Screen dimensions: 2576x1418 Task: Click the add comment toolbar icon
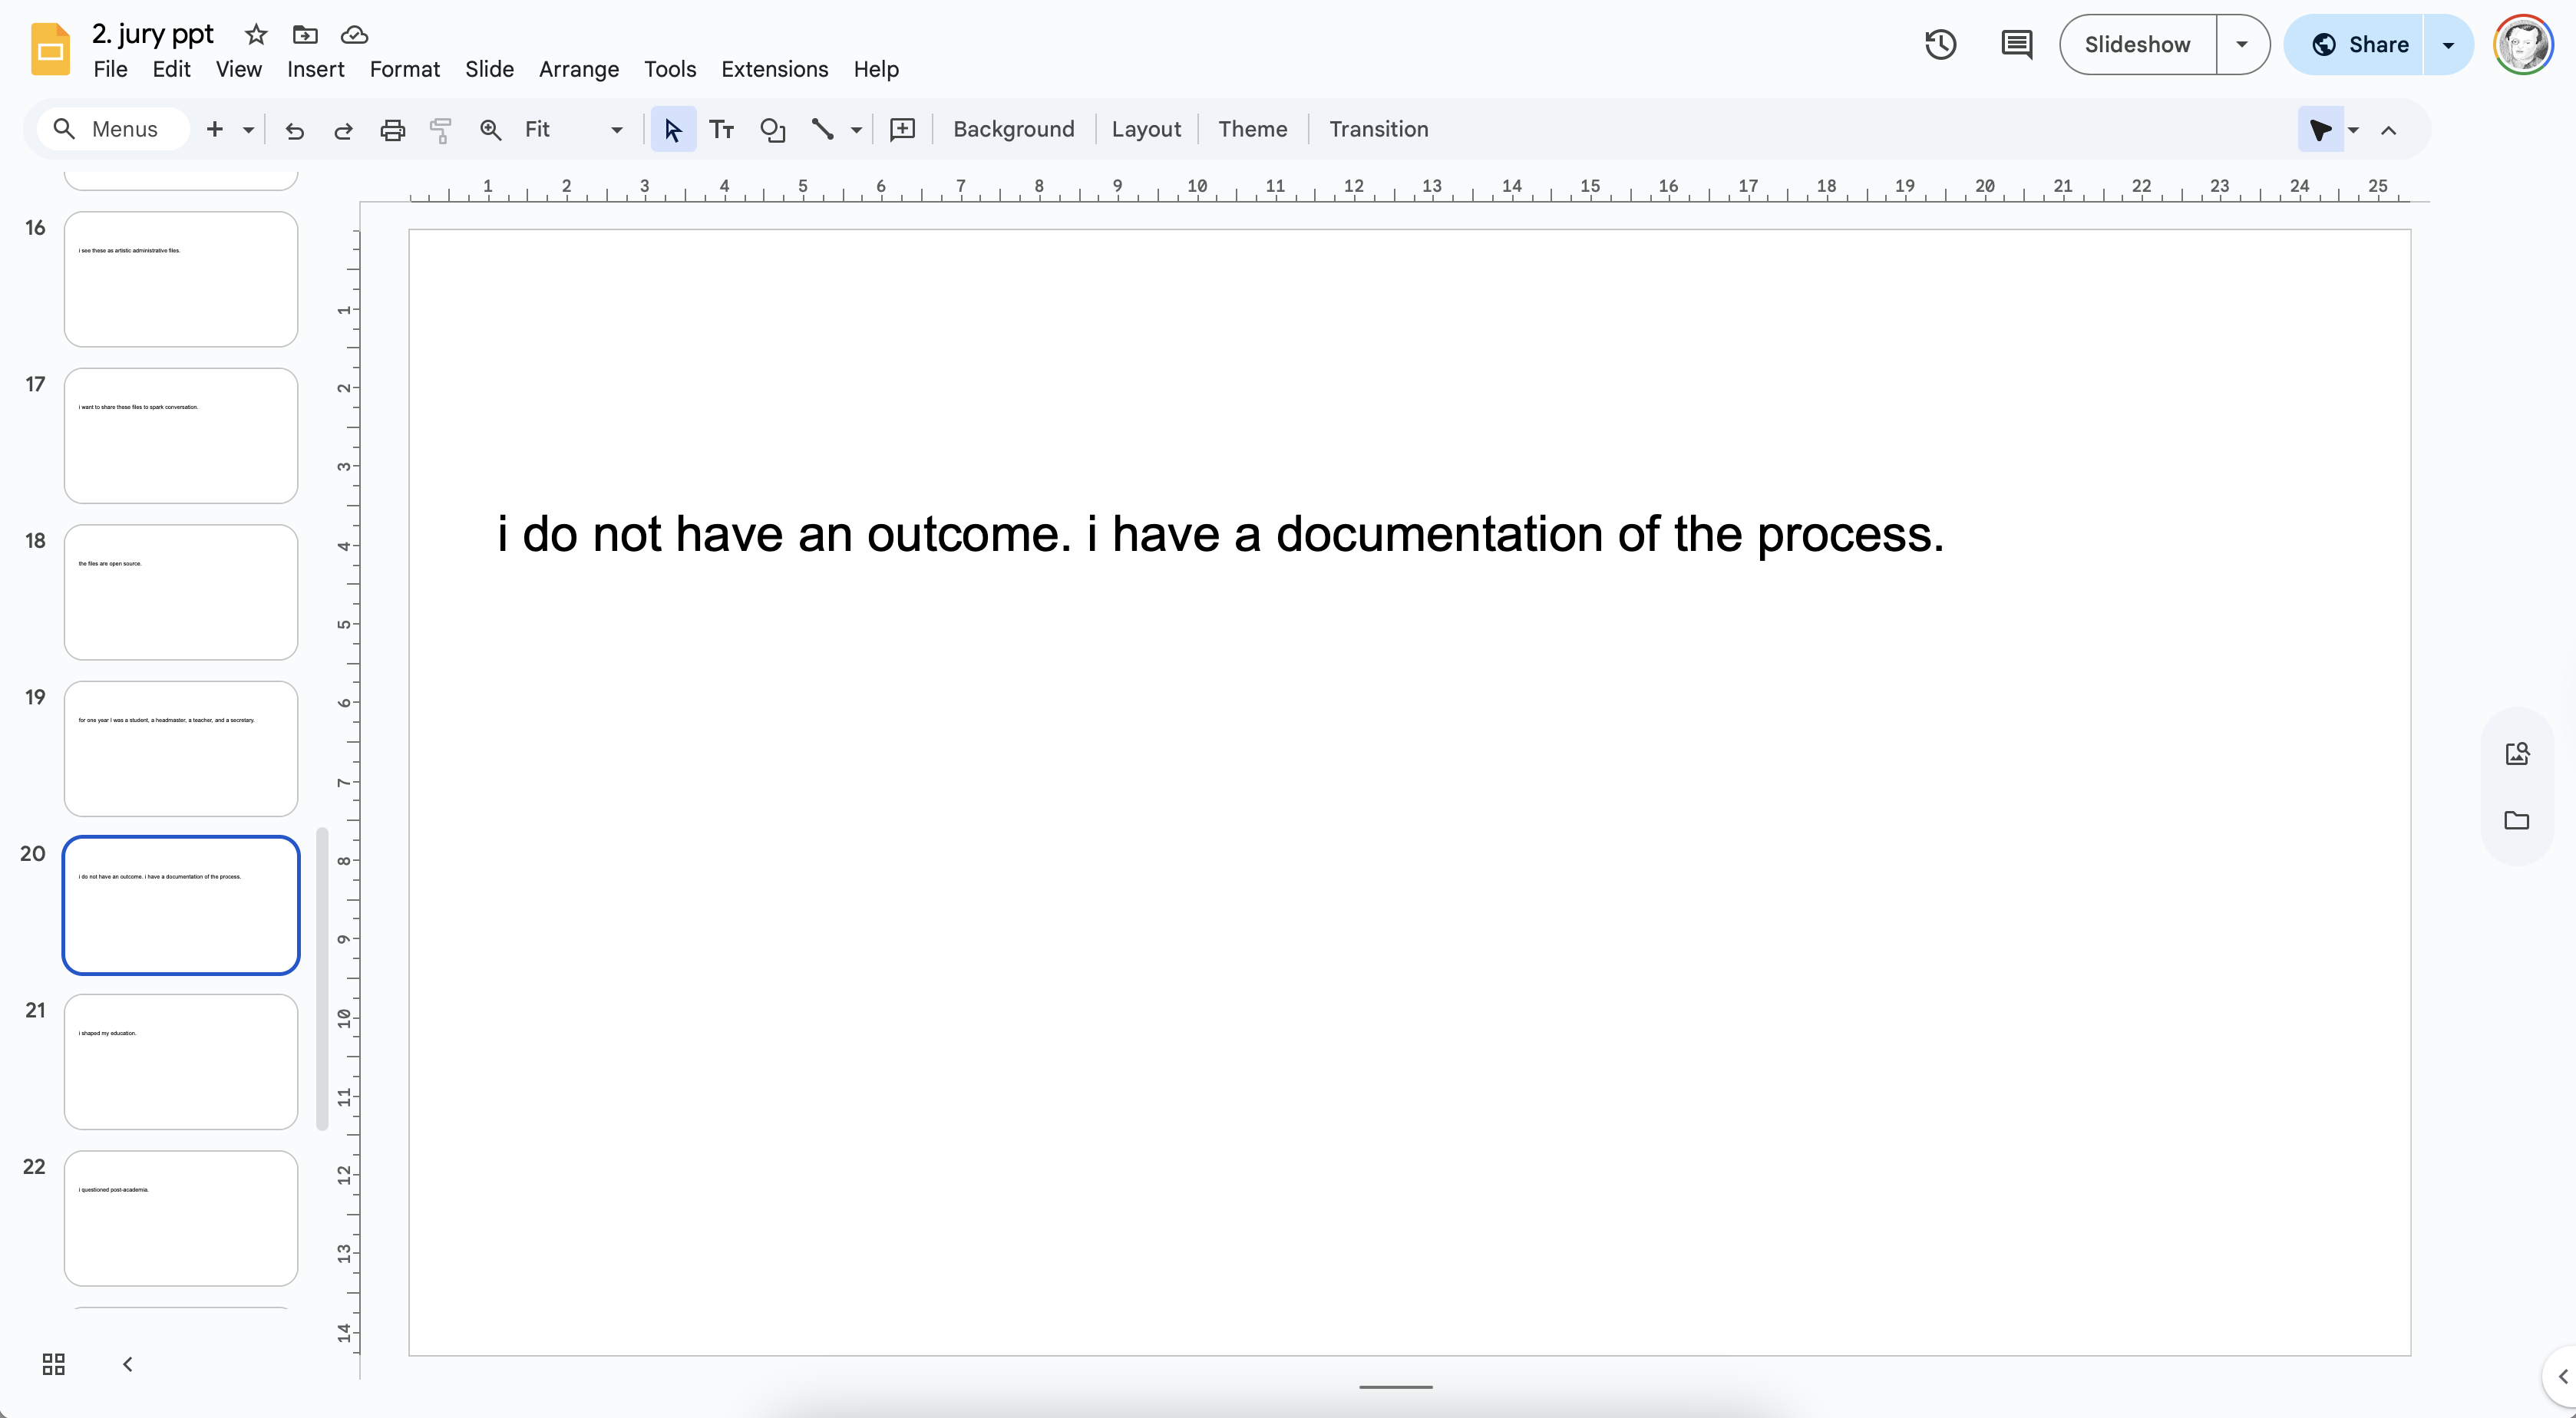point(902,130)
